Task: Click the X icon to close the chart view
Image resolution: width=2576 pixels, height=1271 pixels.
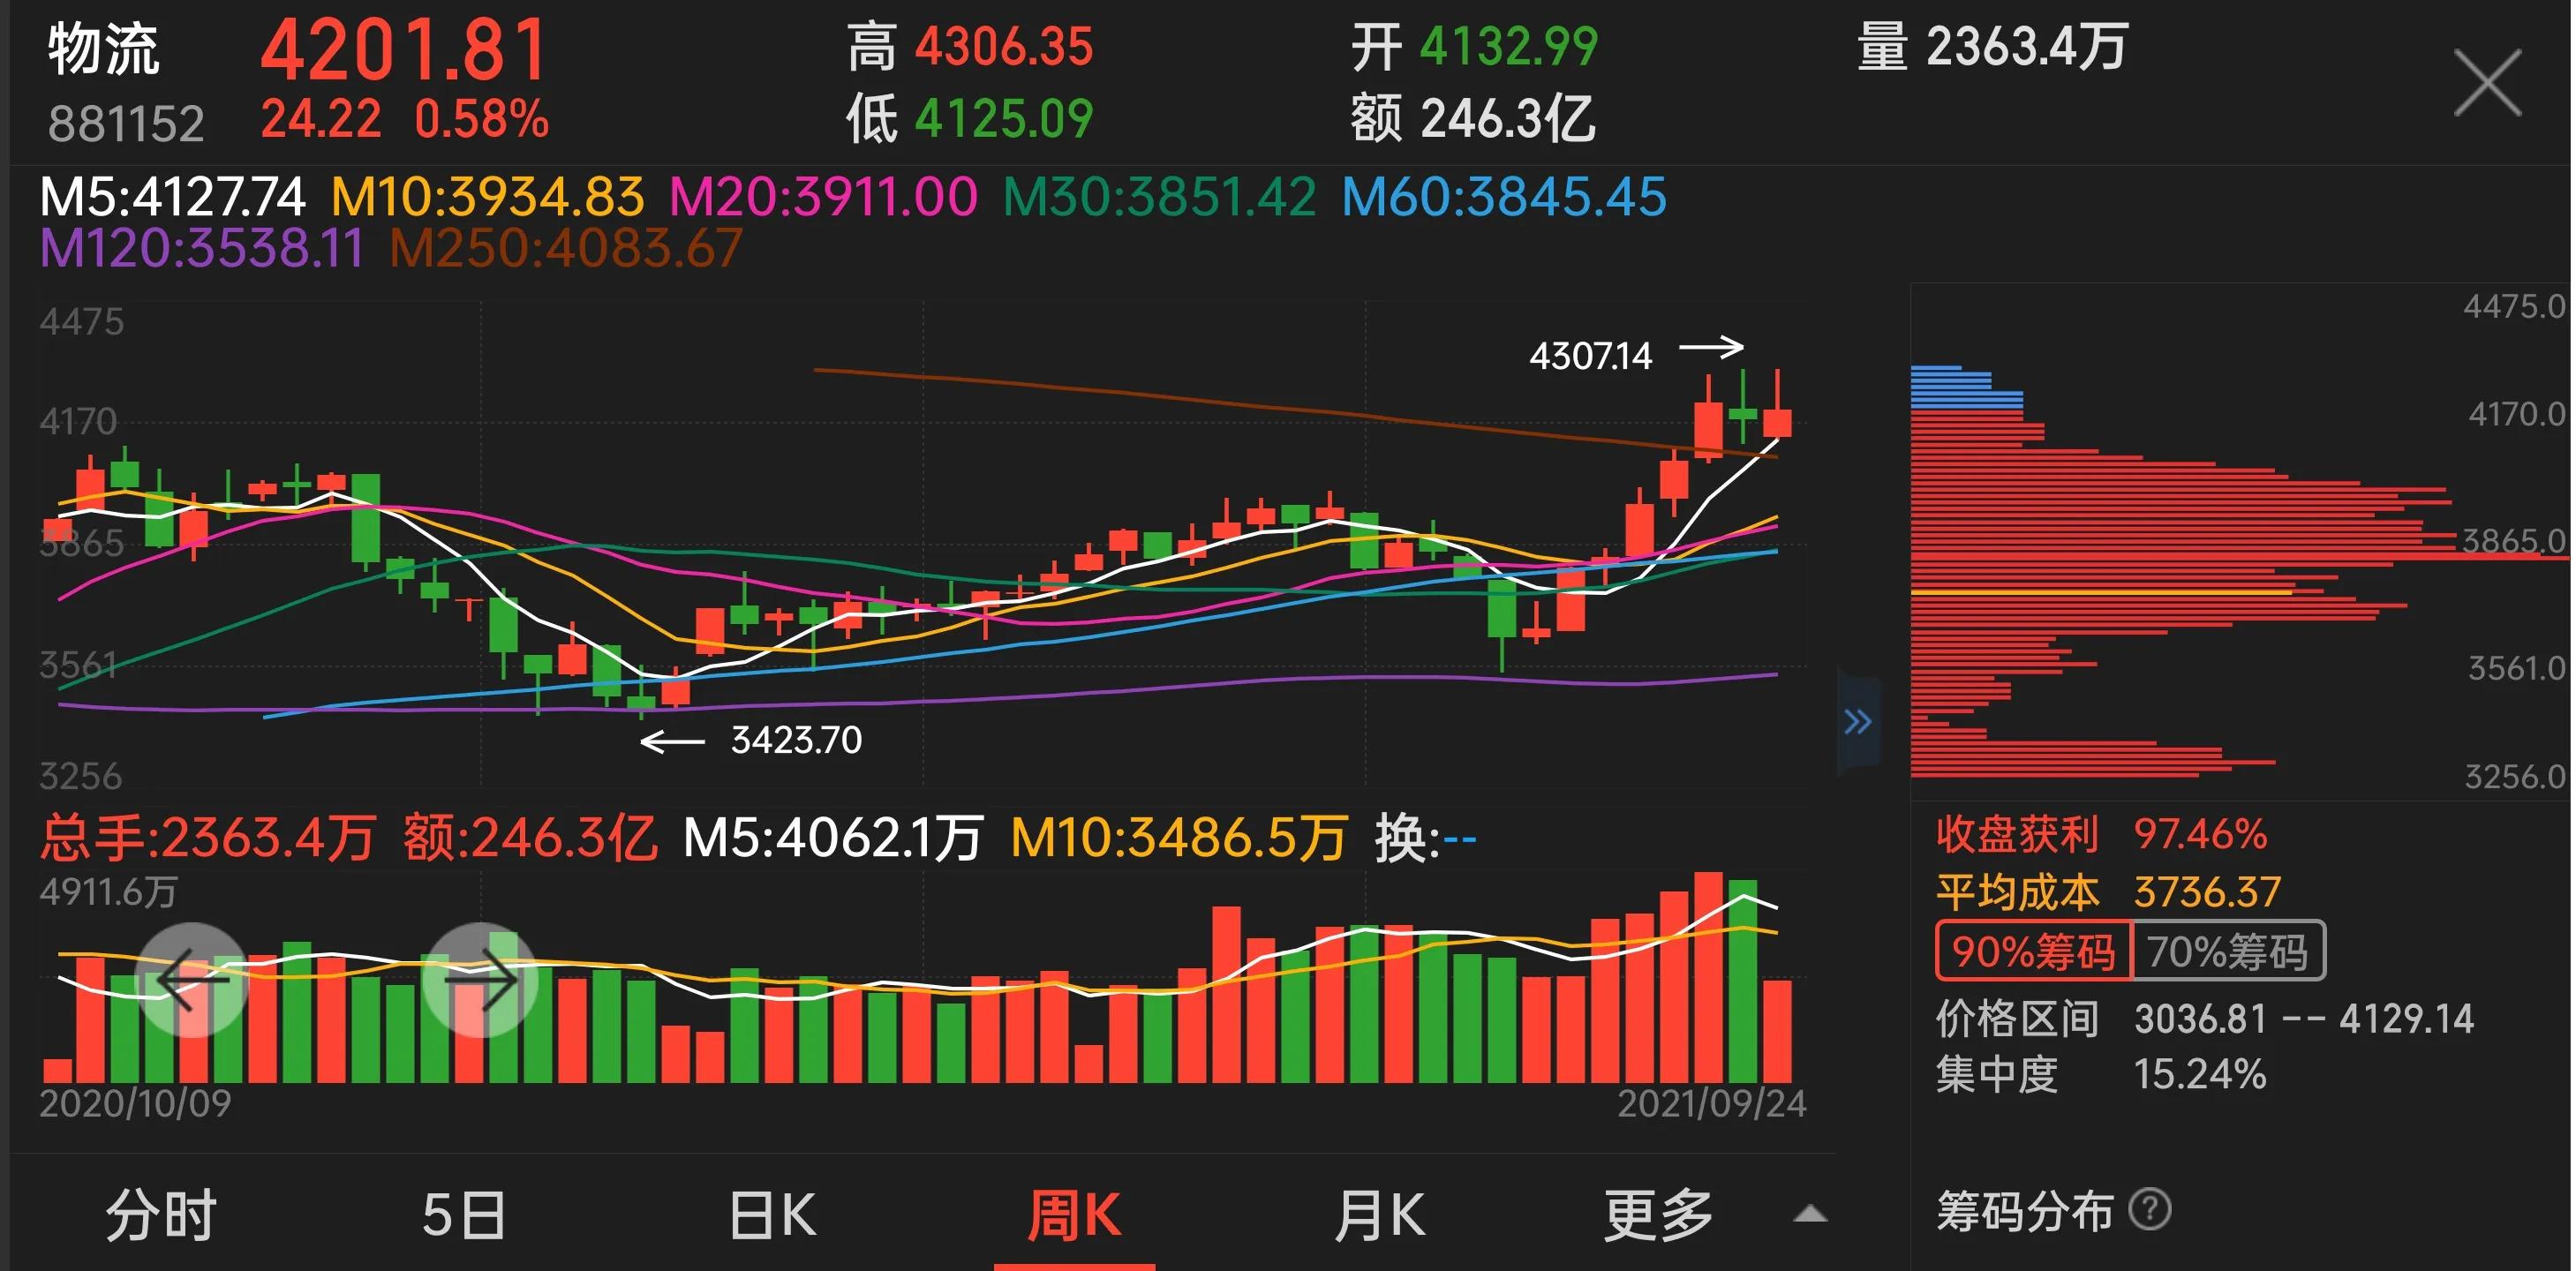Action: point(2486,83)
